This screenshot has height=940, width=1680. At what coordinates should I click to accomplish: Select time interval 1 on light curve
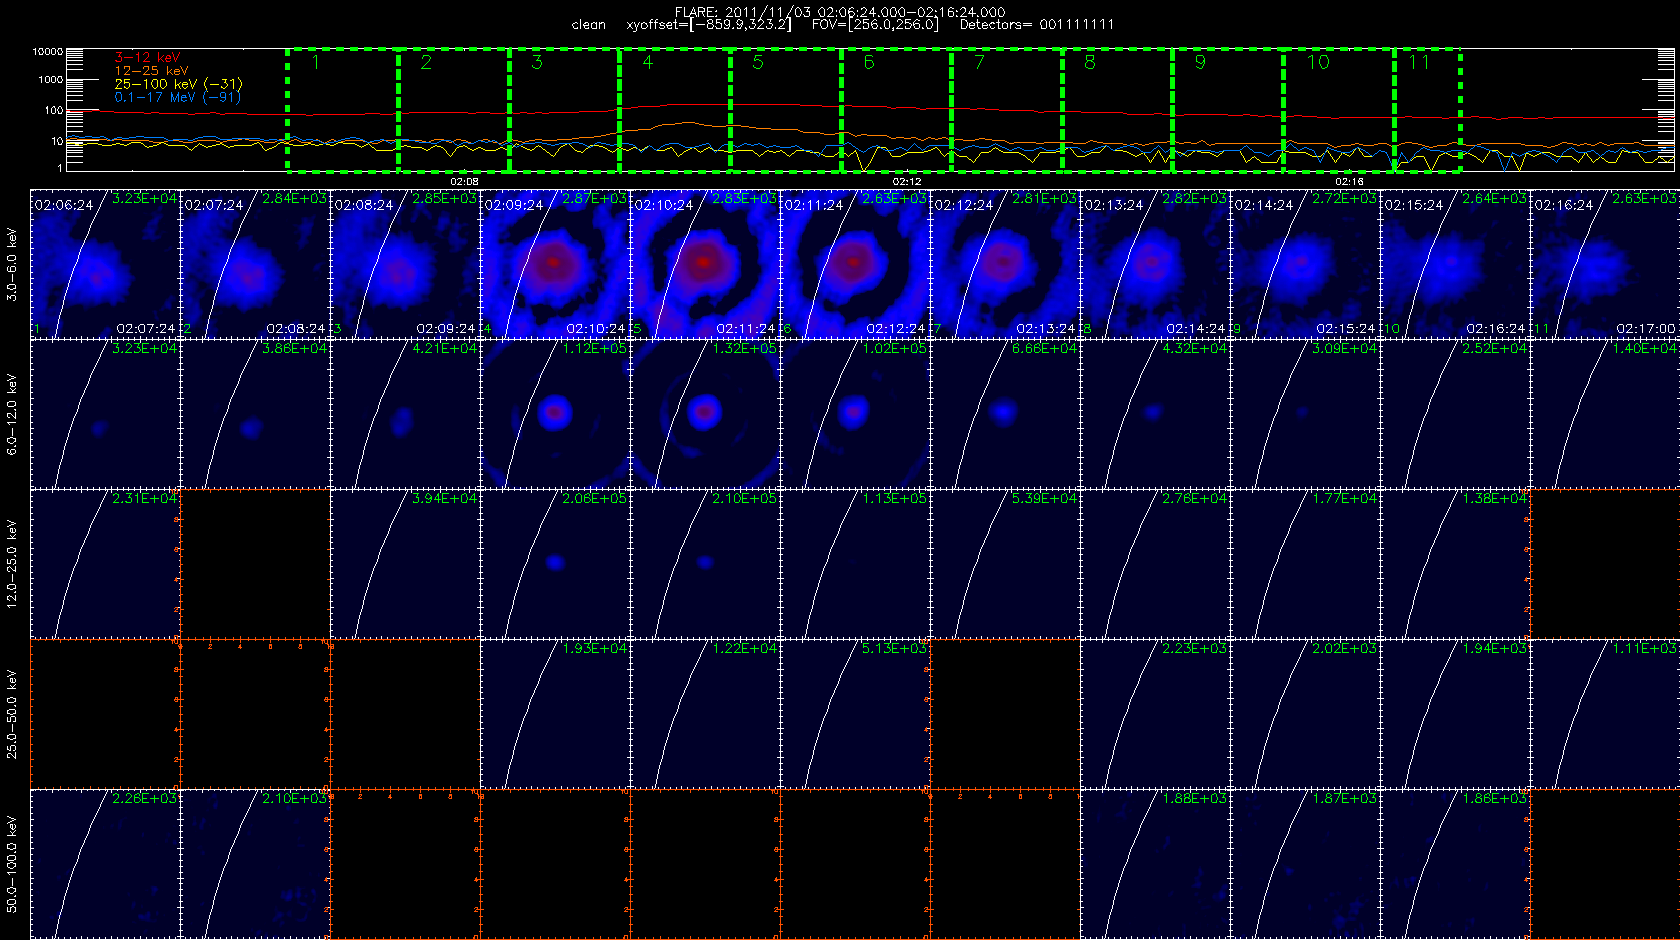(x=343, y=110)
